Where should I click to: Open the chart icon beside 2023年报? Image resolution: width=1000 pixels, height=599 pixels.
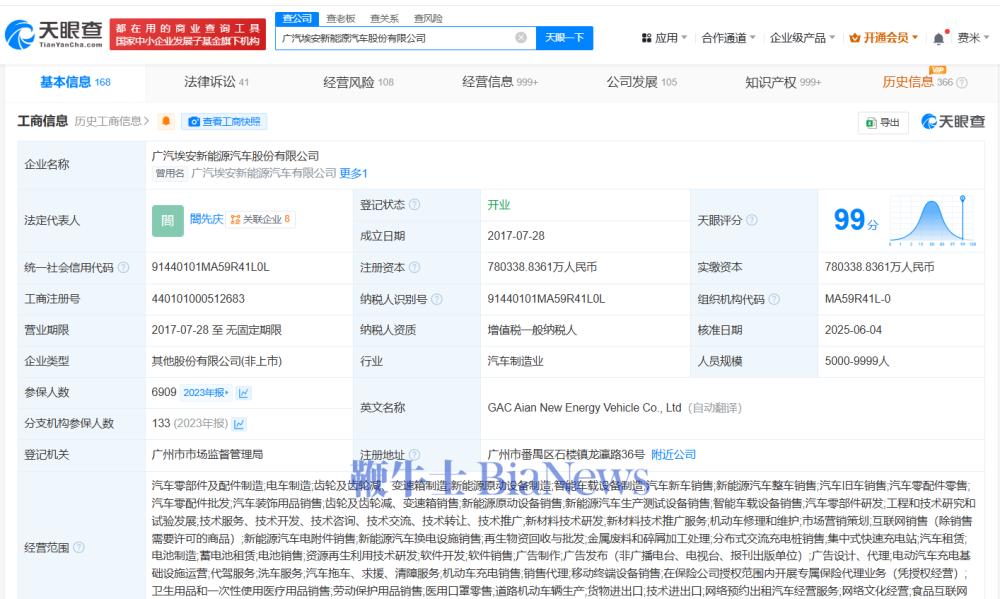pos(243,393)
